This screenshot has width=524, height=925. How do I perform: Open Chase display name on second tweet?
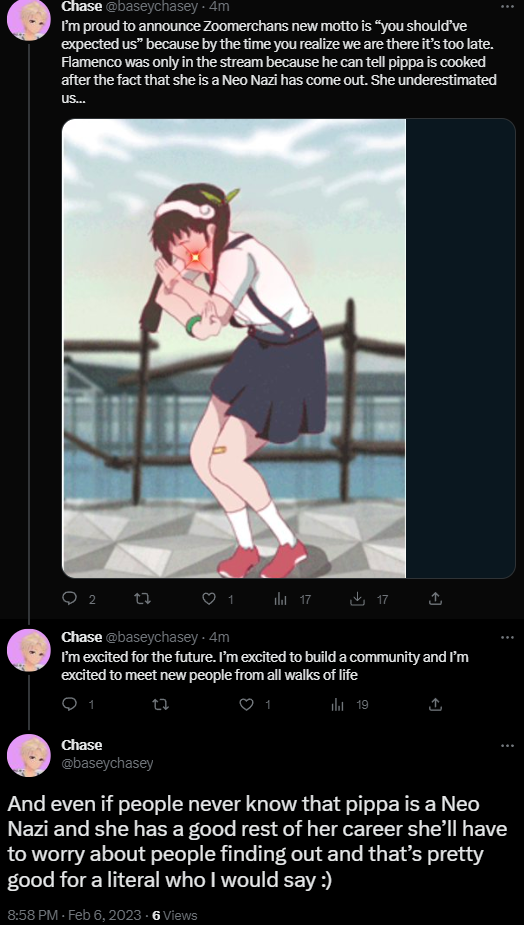81,637
